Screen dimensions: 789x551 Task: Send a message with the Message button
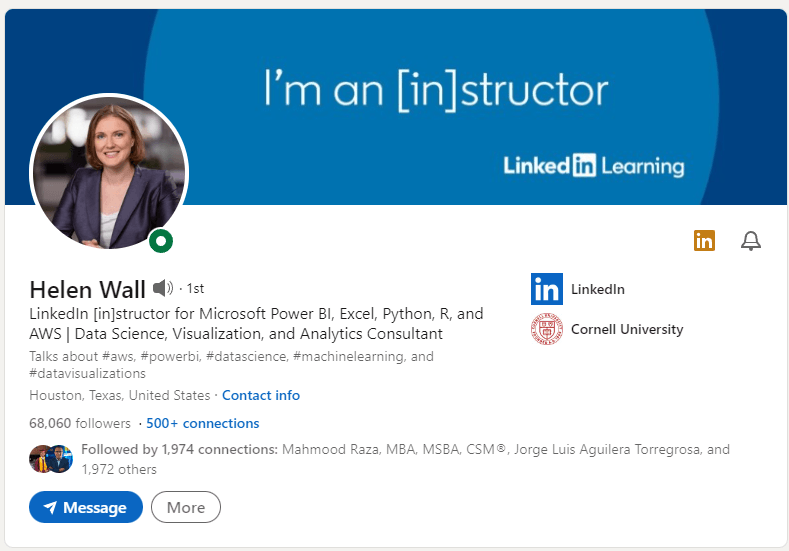(86, 507)
